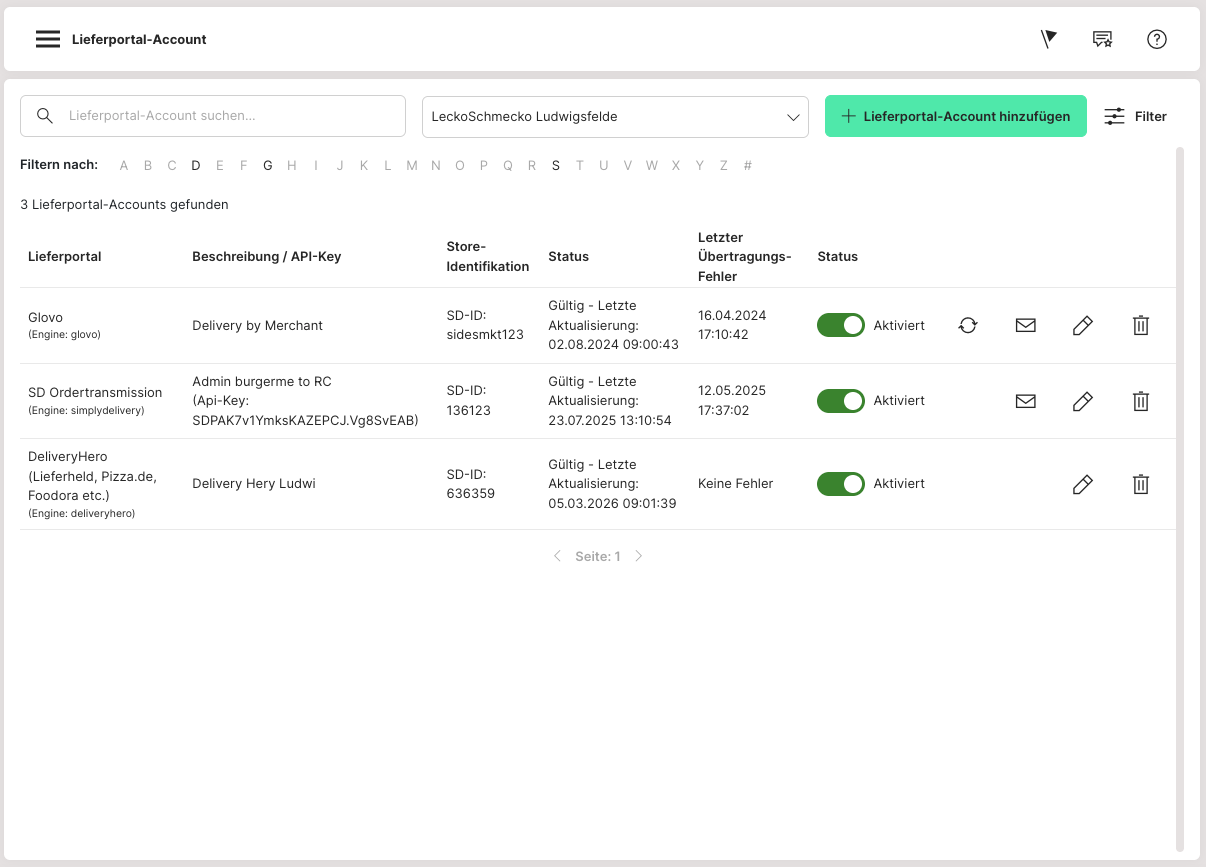This screenshot has width=1206, height=867.
Task: Click Lieferportal-Account hinzufügen button
Action: [x=955, y=116]
